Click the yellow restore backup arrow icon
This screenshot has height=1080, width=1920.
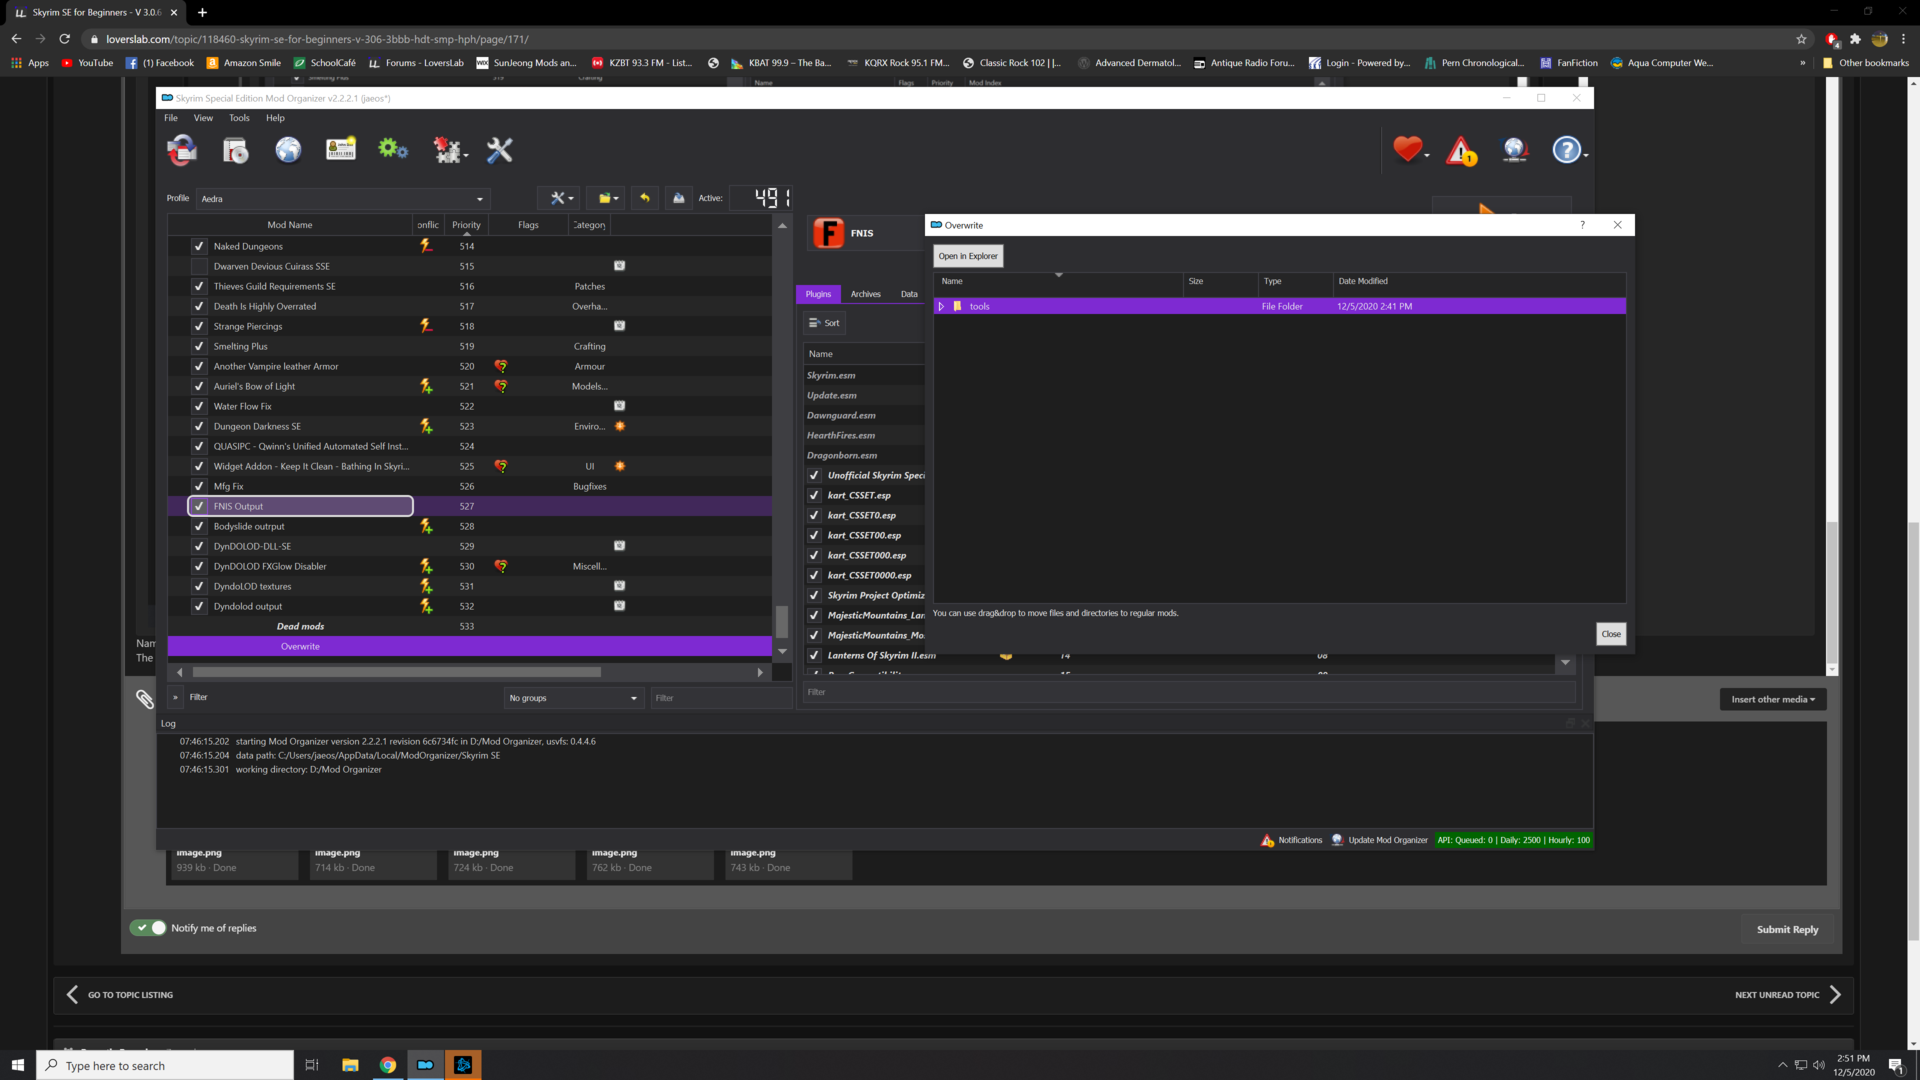coord(645,198)
